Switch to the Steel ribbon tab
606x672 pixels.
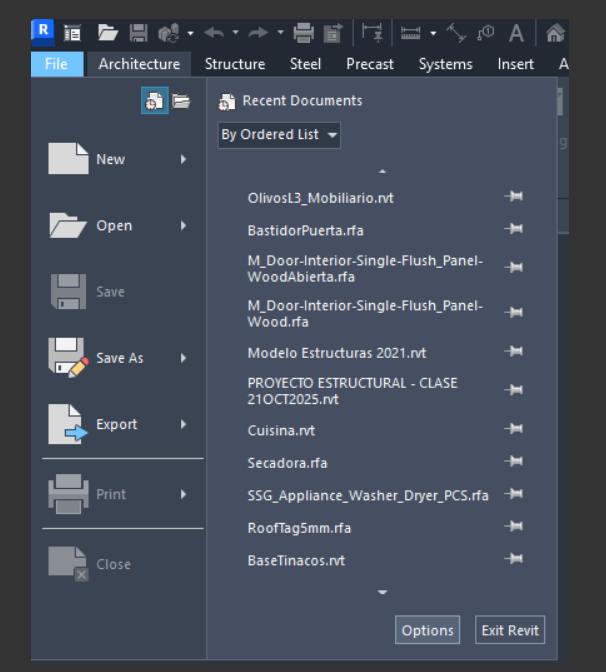coord(305,64)
